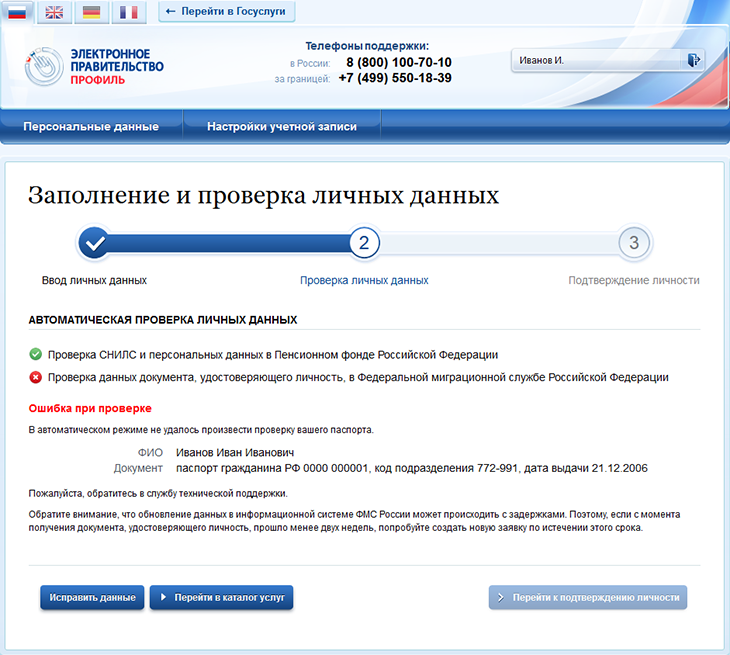Go to Госуслуги via the back button
Viewport: 730px width, 655px height.
pos(227,11)
